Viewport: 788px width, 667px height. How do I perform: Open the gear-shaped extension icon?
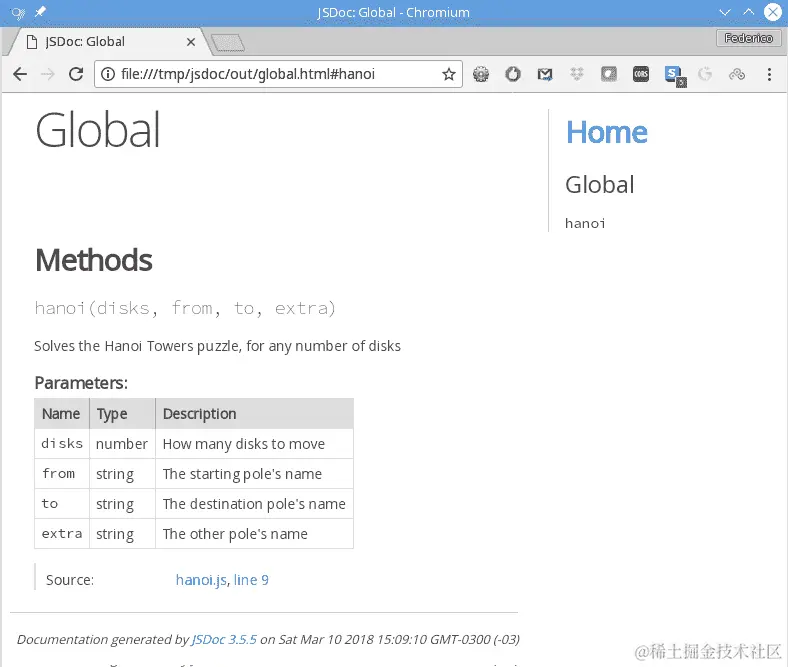481,74
